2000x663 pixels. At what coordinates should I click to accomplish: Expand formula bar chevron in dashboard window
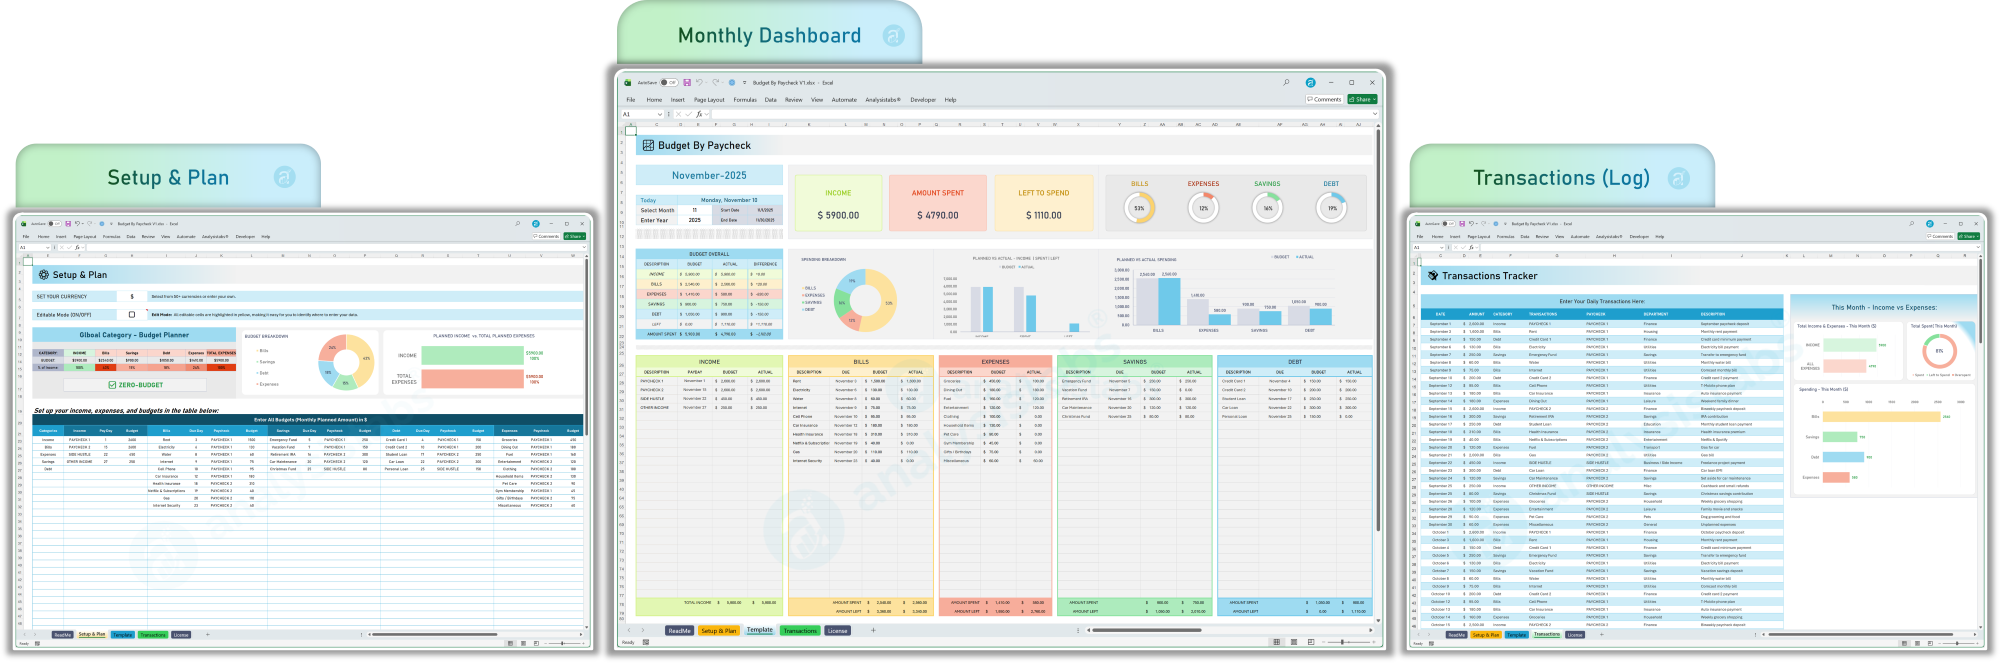(x=1375, y=114)
